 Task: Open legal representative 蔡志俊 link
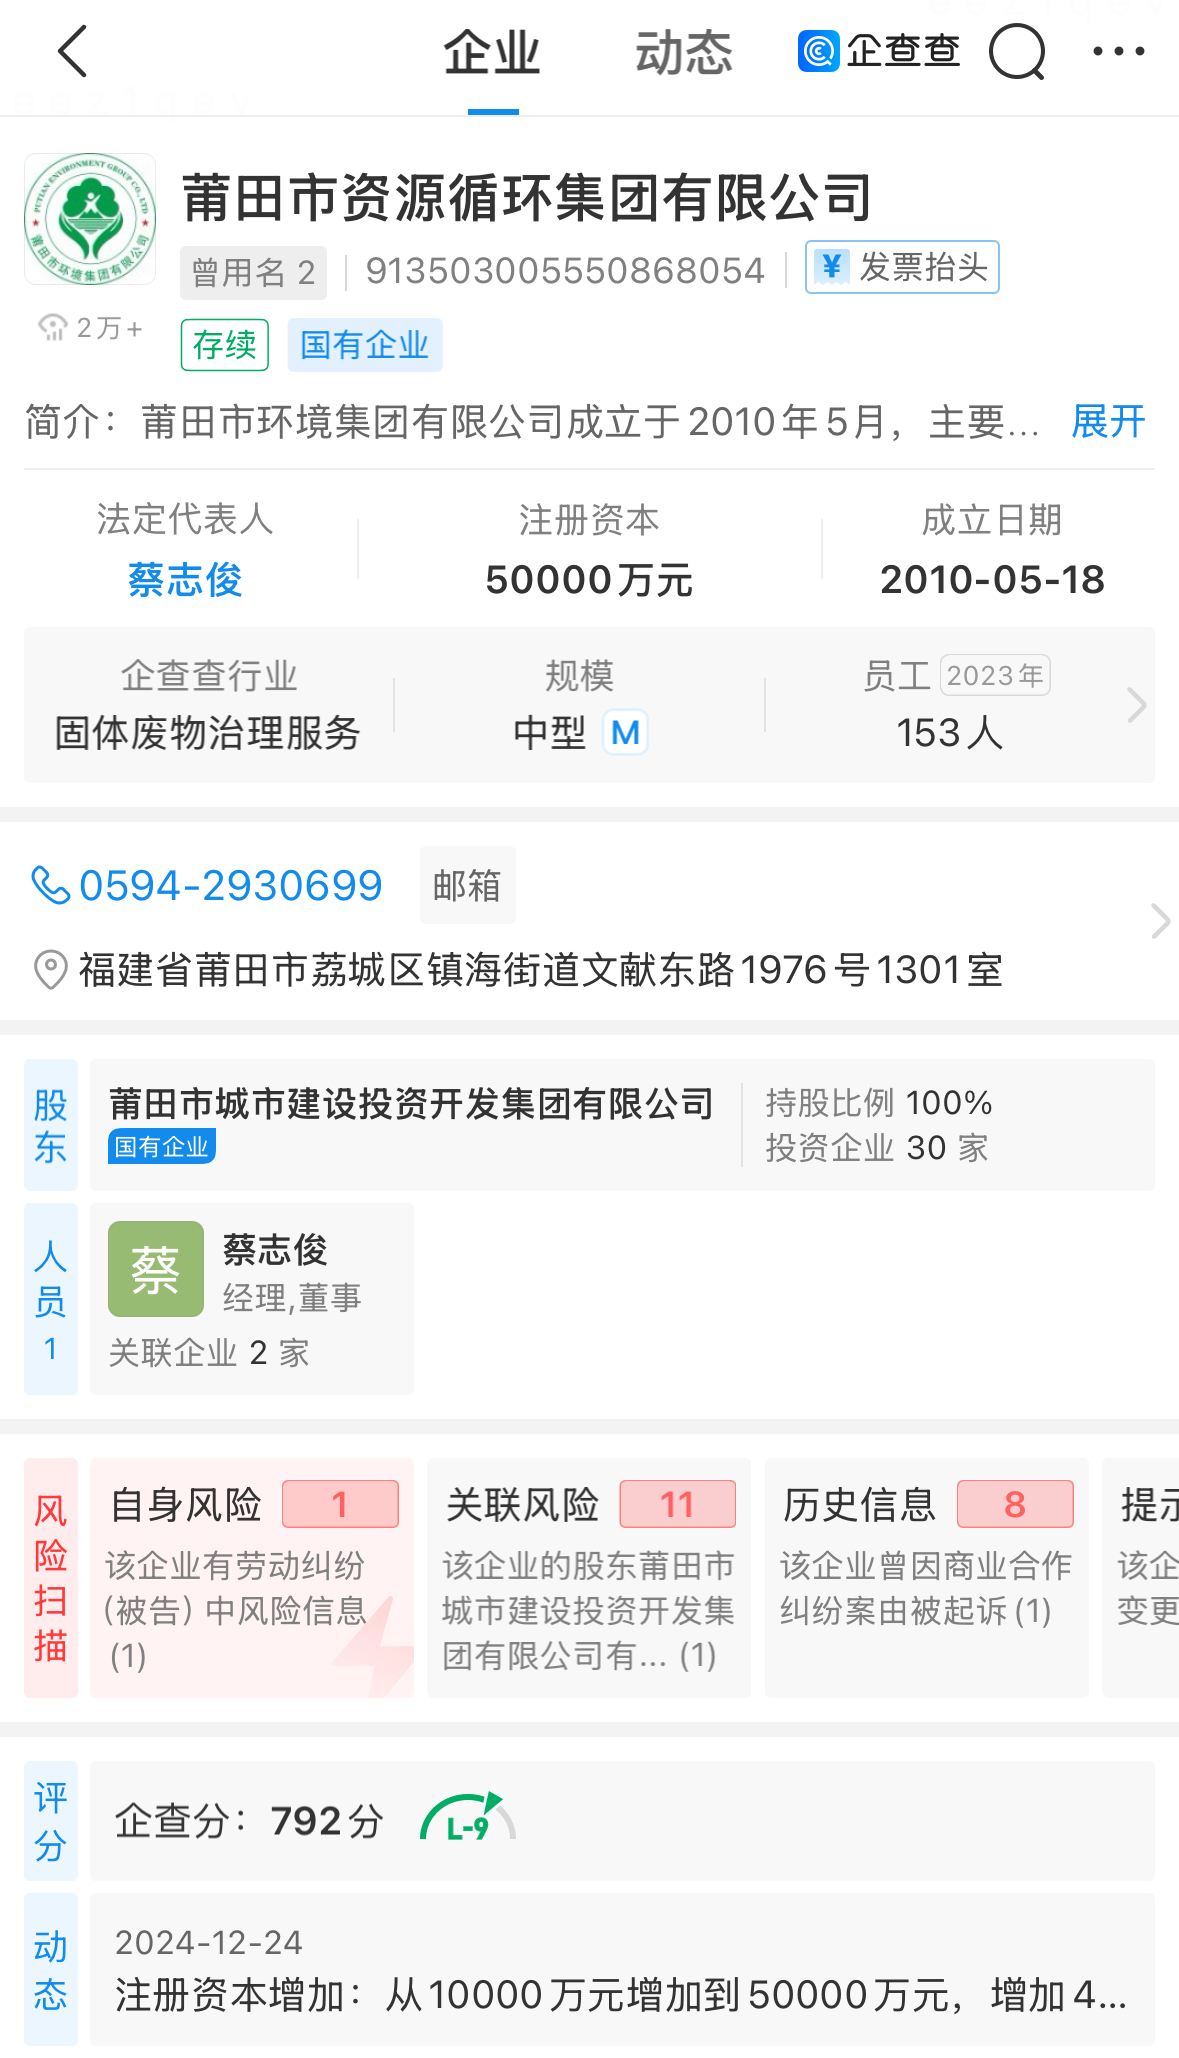pyautogui.click(x=185, y=580)
